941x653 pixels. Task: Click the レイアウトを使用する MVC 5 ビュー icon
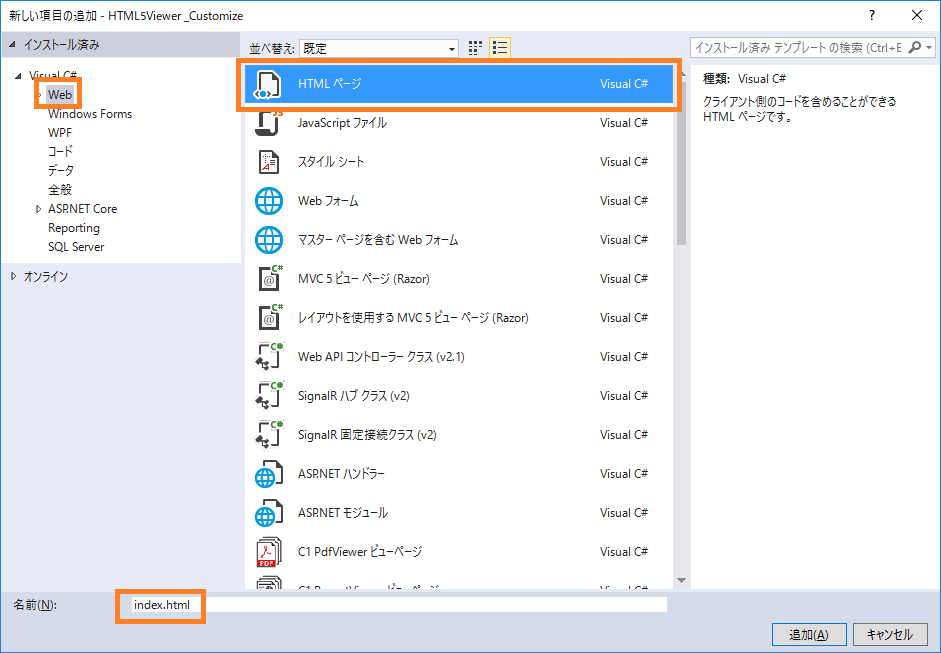point(269,317)
